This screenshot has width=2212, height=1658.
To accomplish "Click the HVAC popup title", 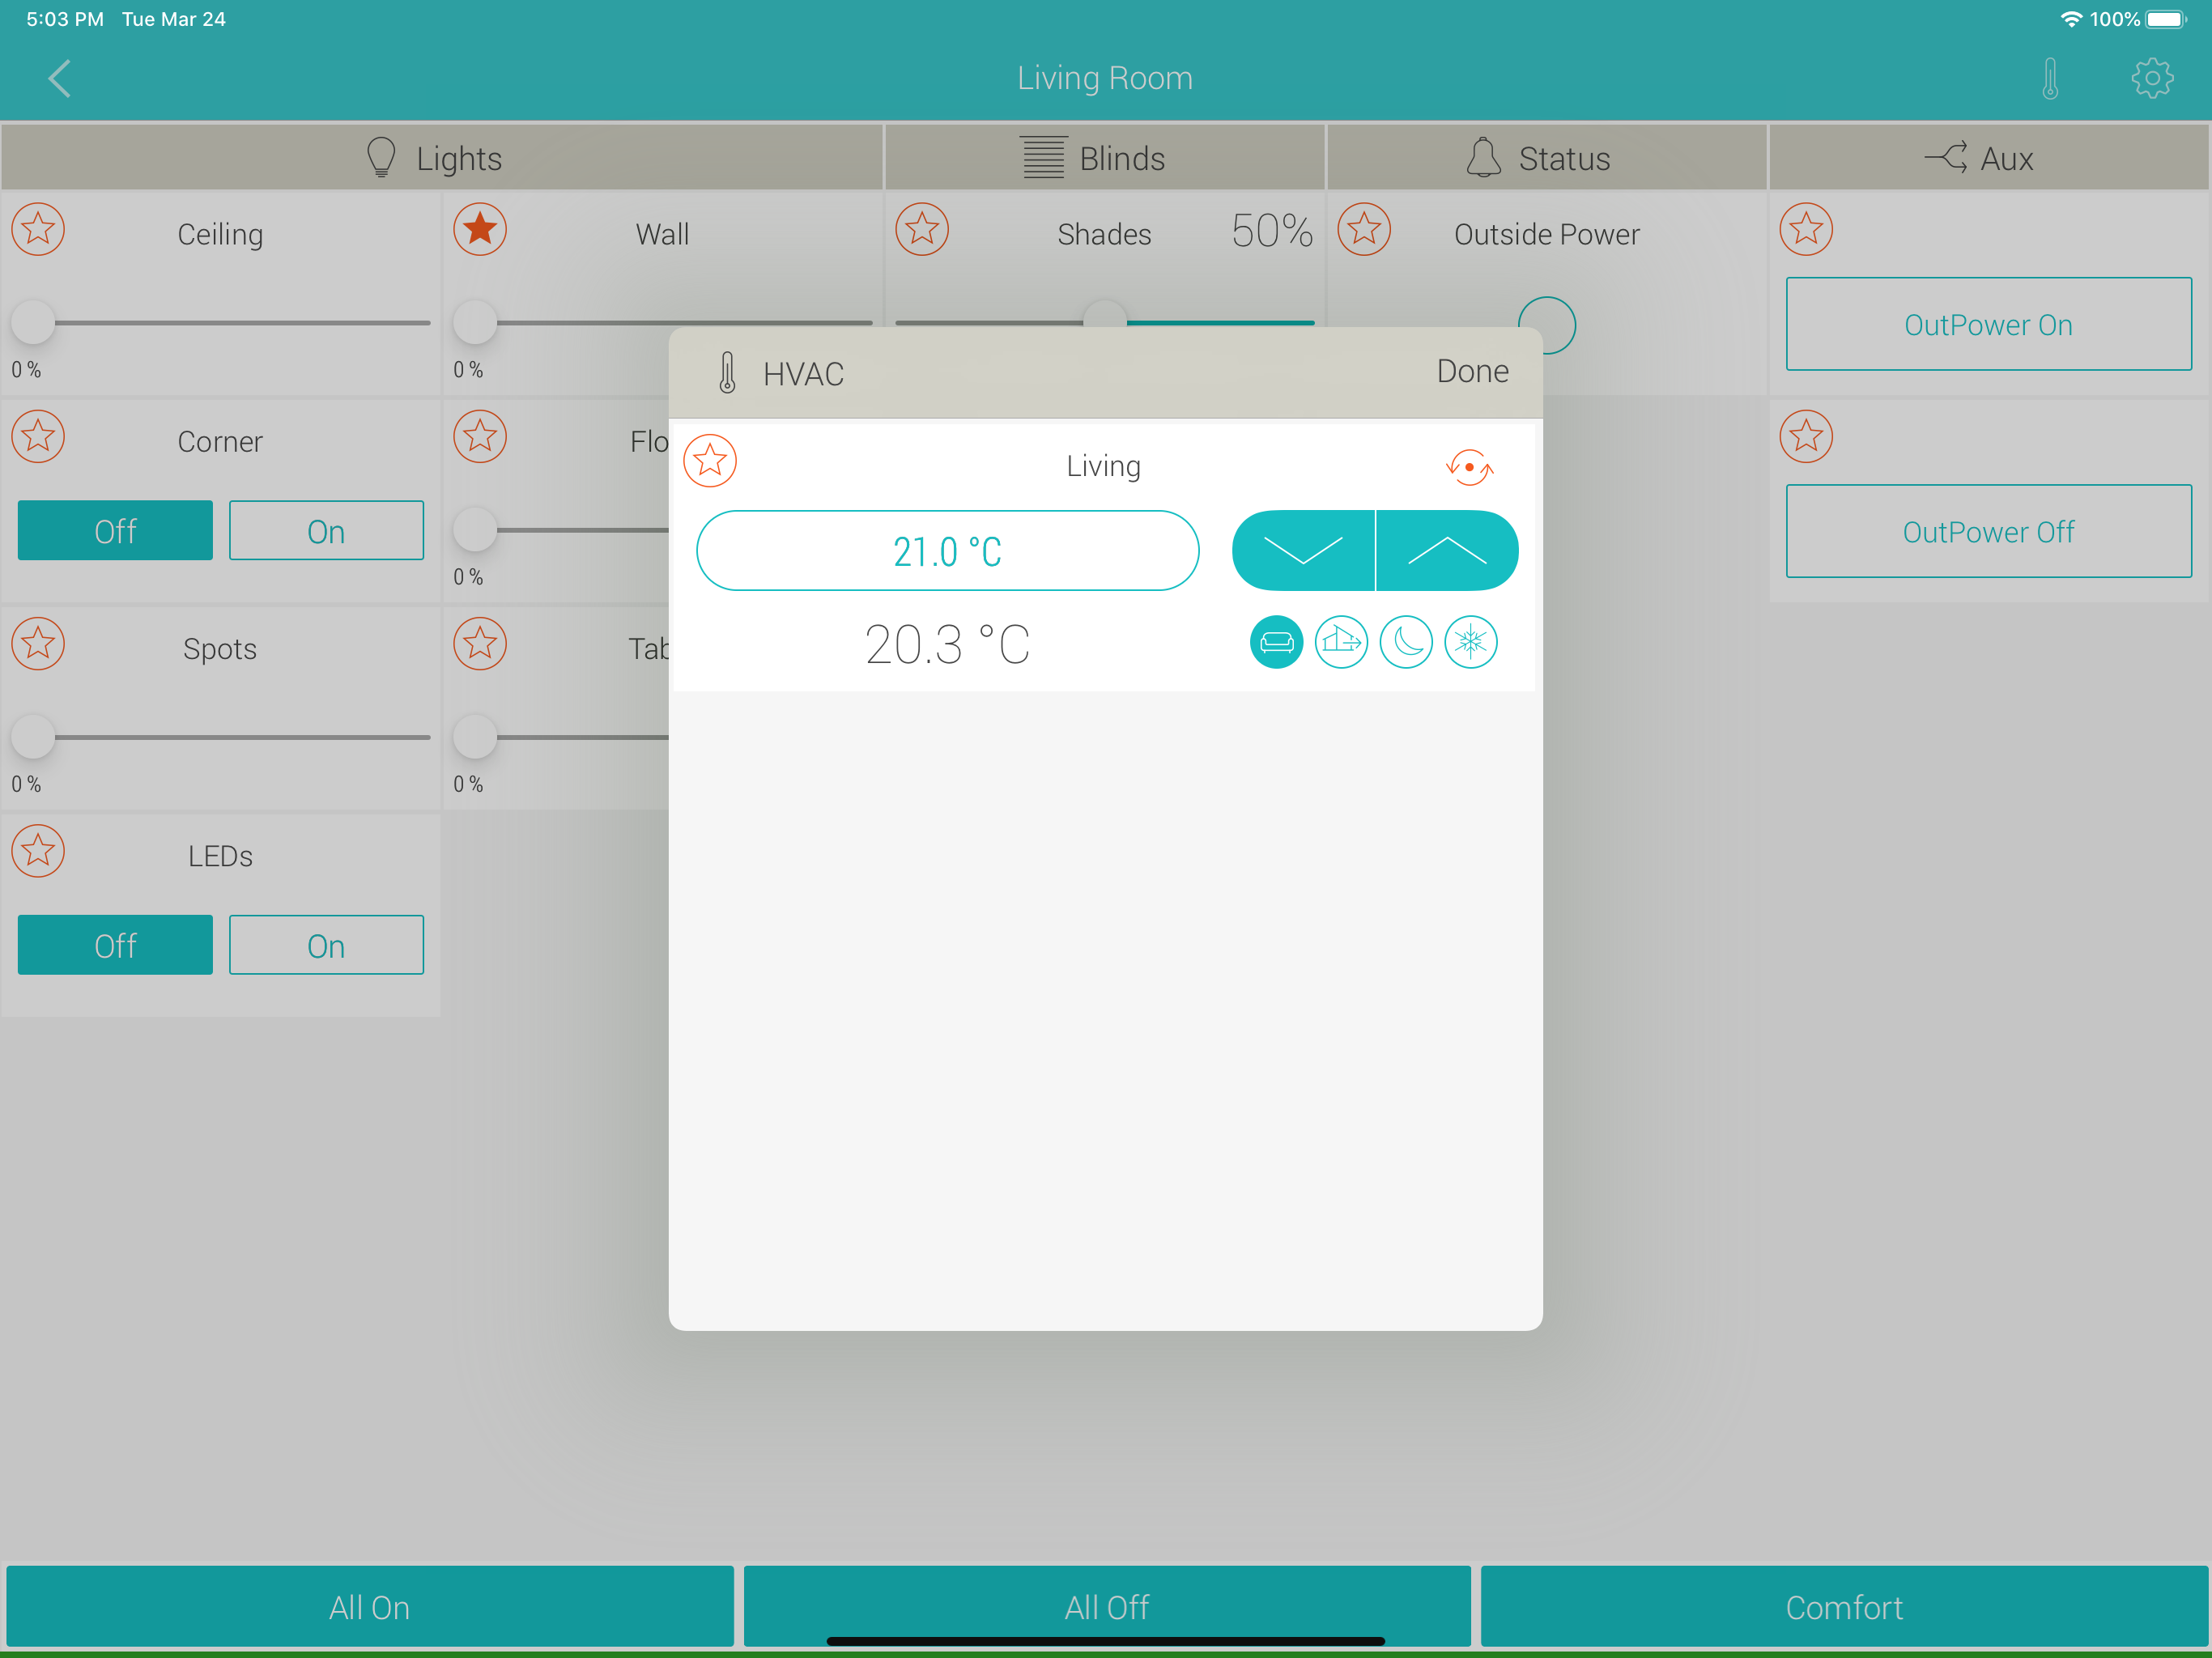I will (803, 373).
